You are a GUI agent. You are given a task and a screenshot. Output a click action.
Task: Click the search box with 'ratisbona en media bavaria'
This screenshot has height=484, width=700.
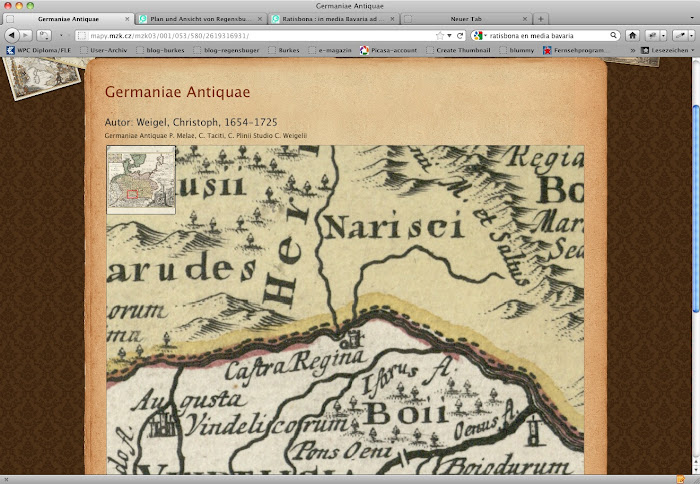tap(548, 35)
